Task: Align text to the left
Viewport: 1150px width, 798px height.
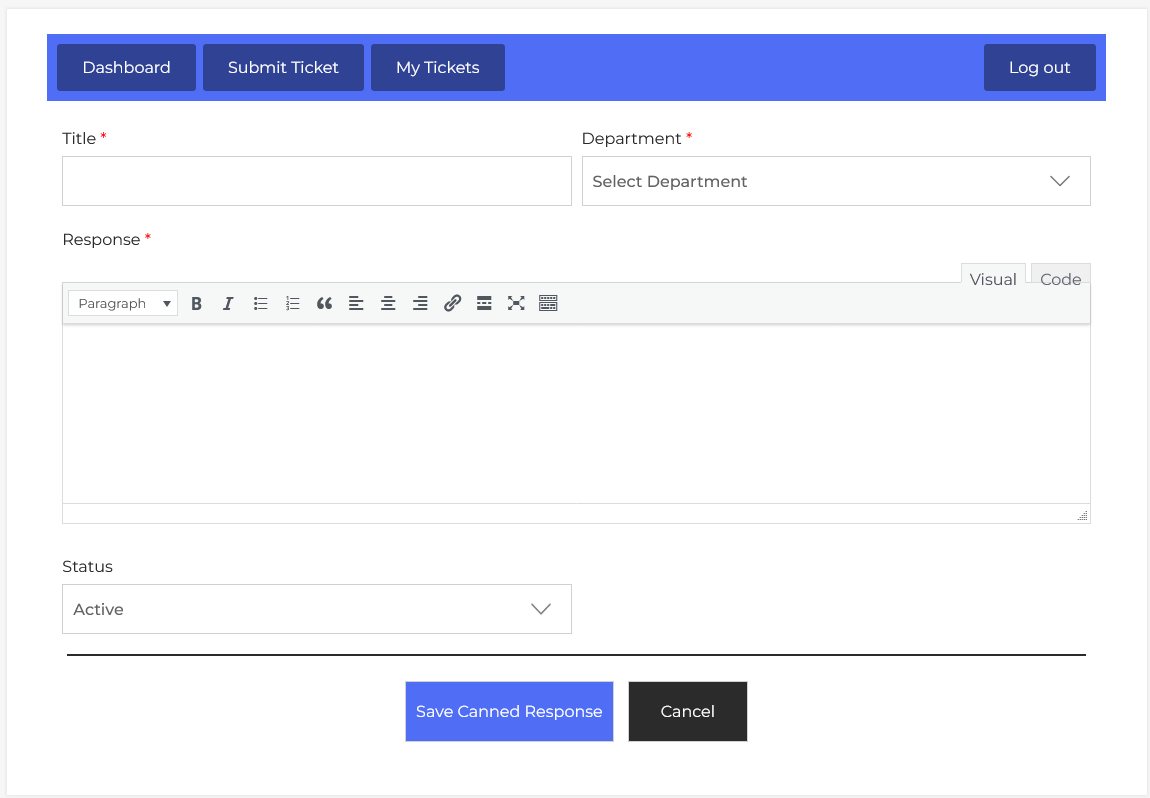Action: pyautogui.click(x=356, y=304)
